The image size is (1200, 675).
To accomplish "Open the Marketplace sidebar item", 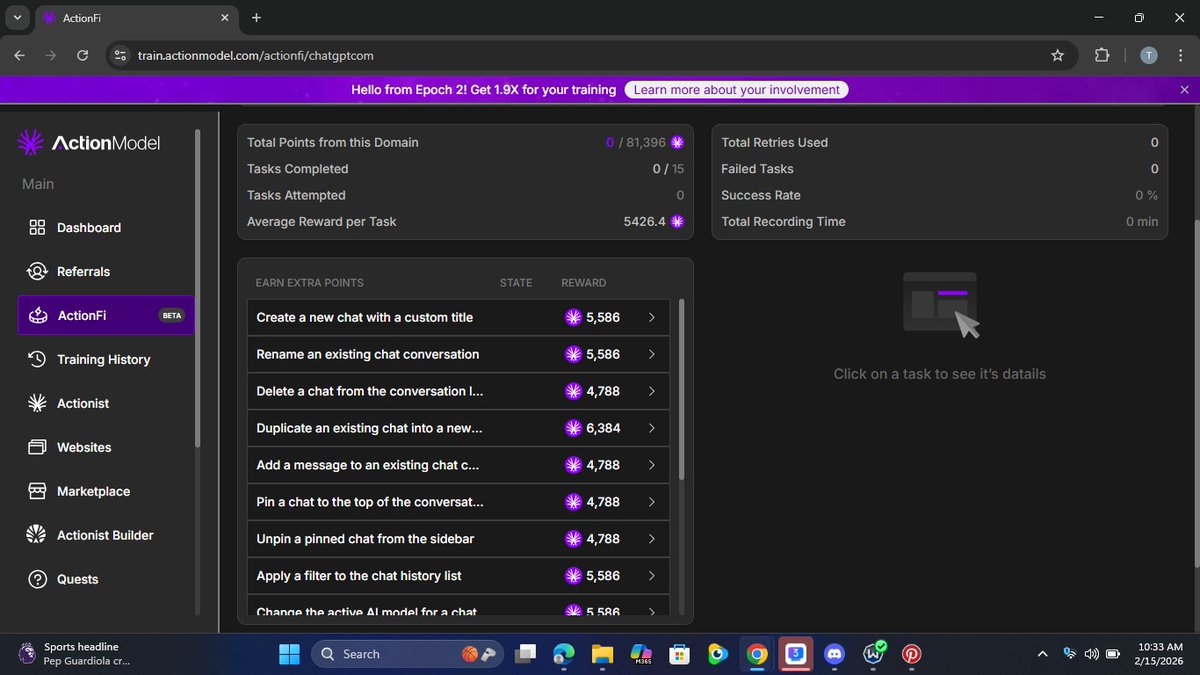I will click(106, 491).
